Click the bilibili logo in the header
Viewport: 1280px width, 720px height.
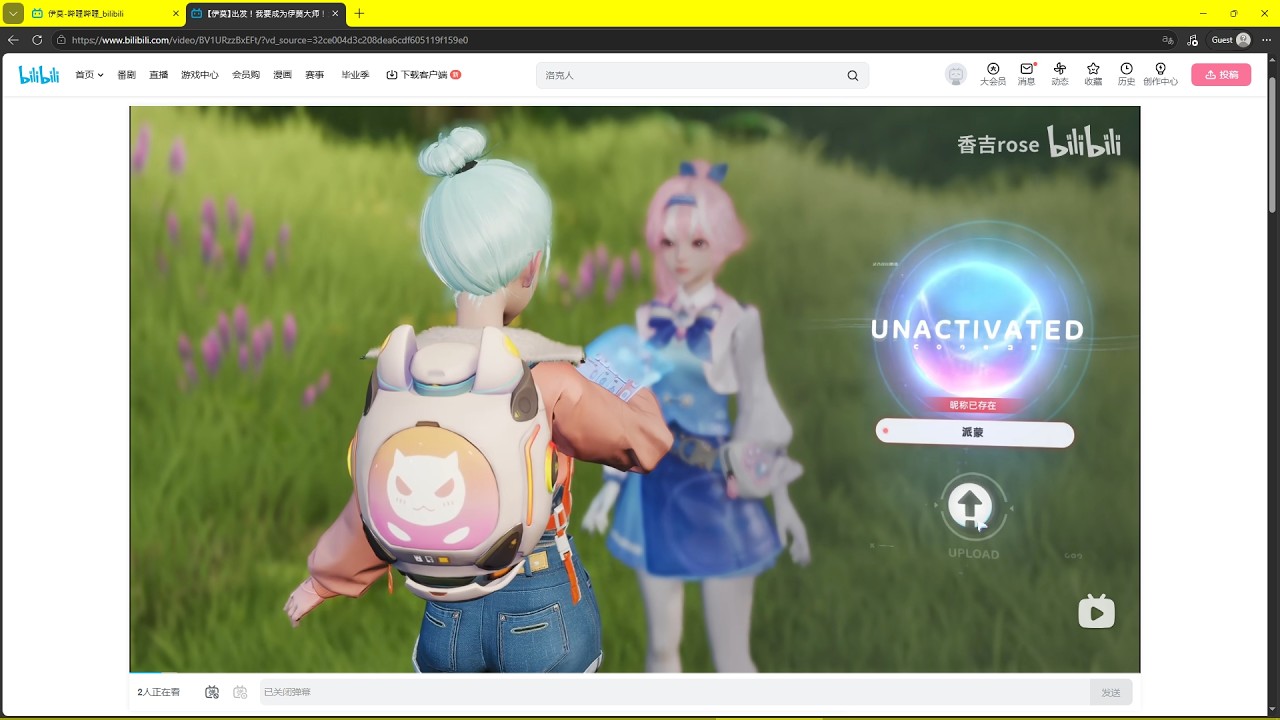click(39, 75)
